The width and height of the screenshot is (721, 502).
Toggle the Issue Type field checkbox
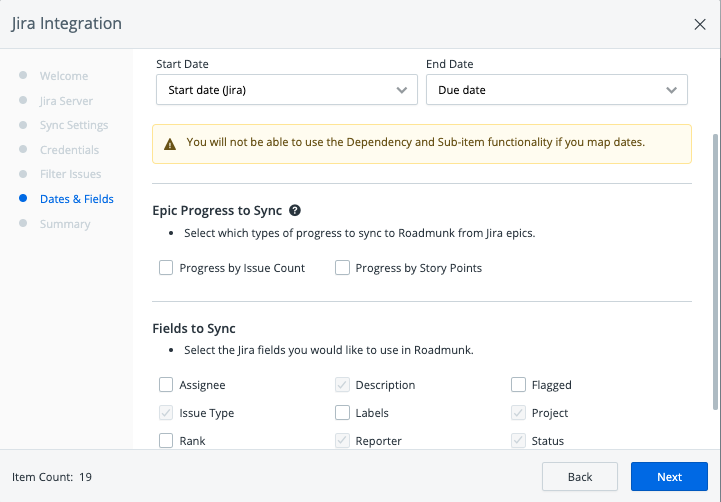[166, 412]
